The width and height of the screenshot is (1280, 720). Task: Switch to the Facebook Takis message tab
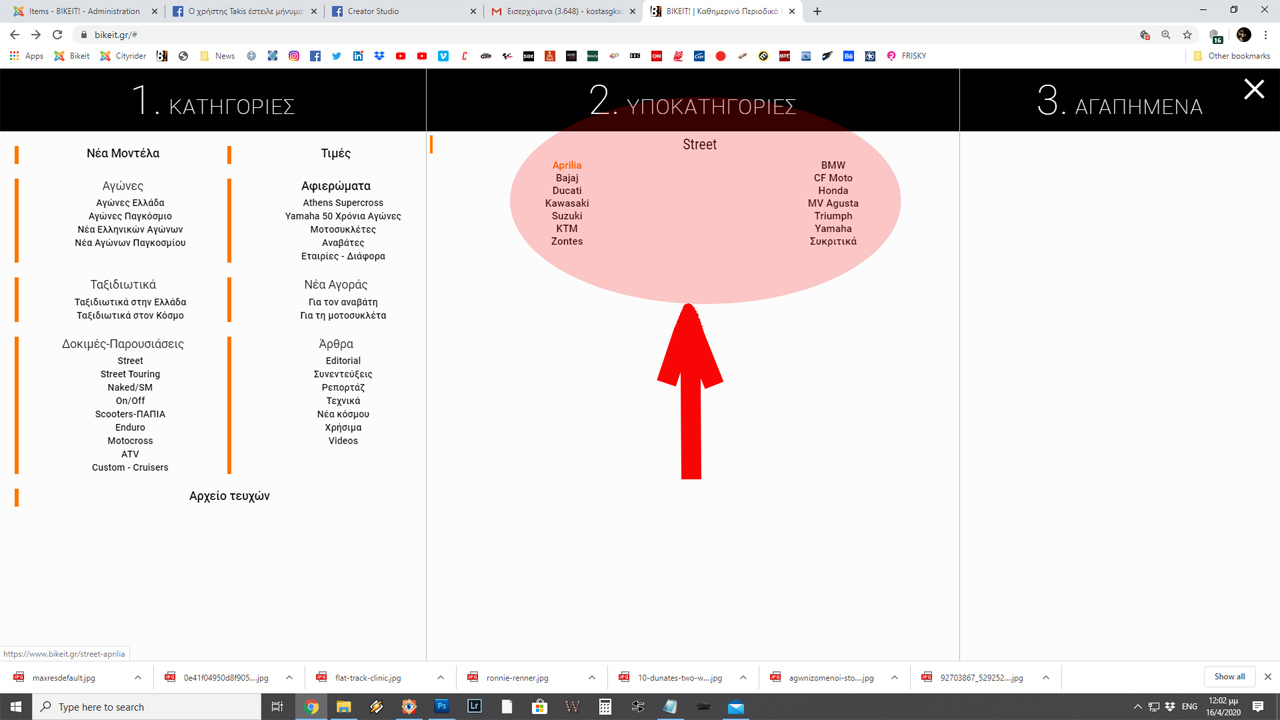coord(242,11)
